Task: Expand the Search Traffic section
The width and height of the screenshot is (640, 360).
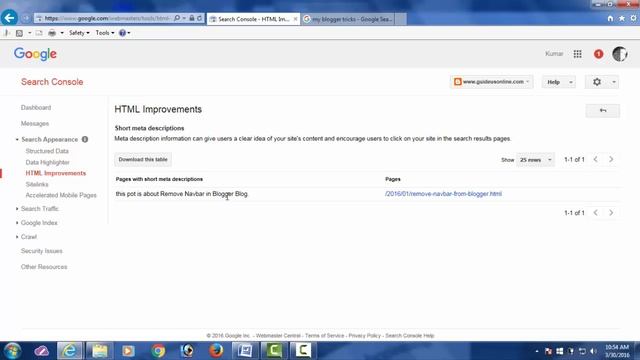Action: point(40,209)
